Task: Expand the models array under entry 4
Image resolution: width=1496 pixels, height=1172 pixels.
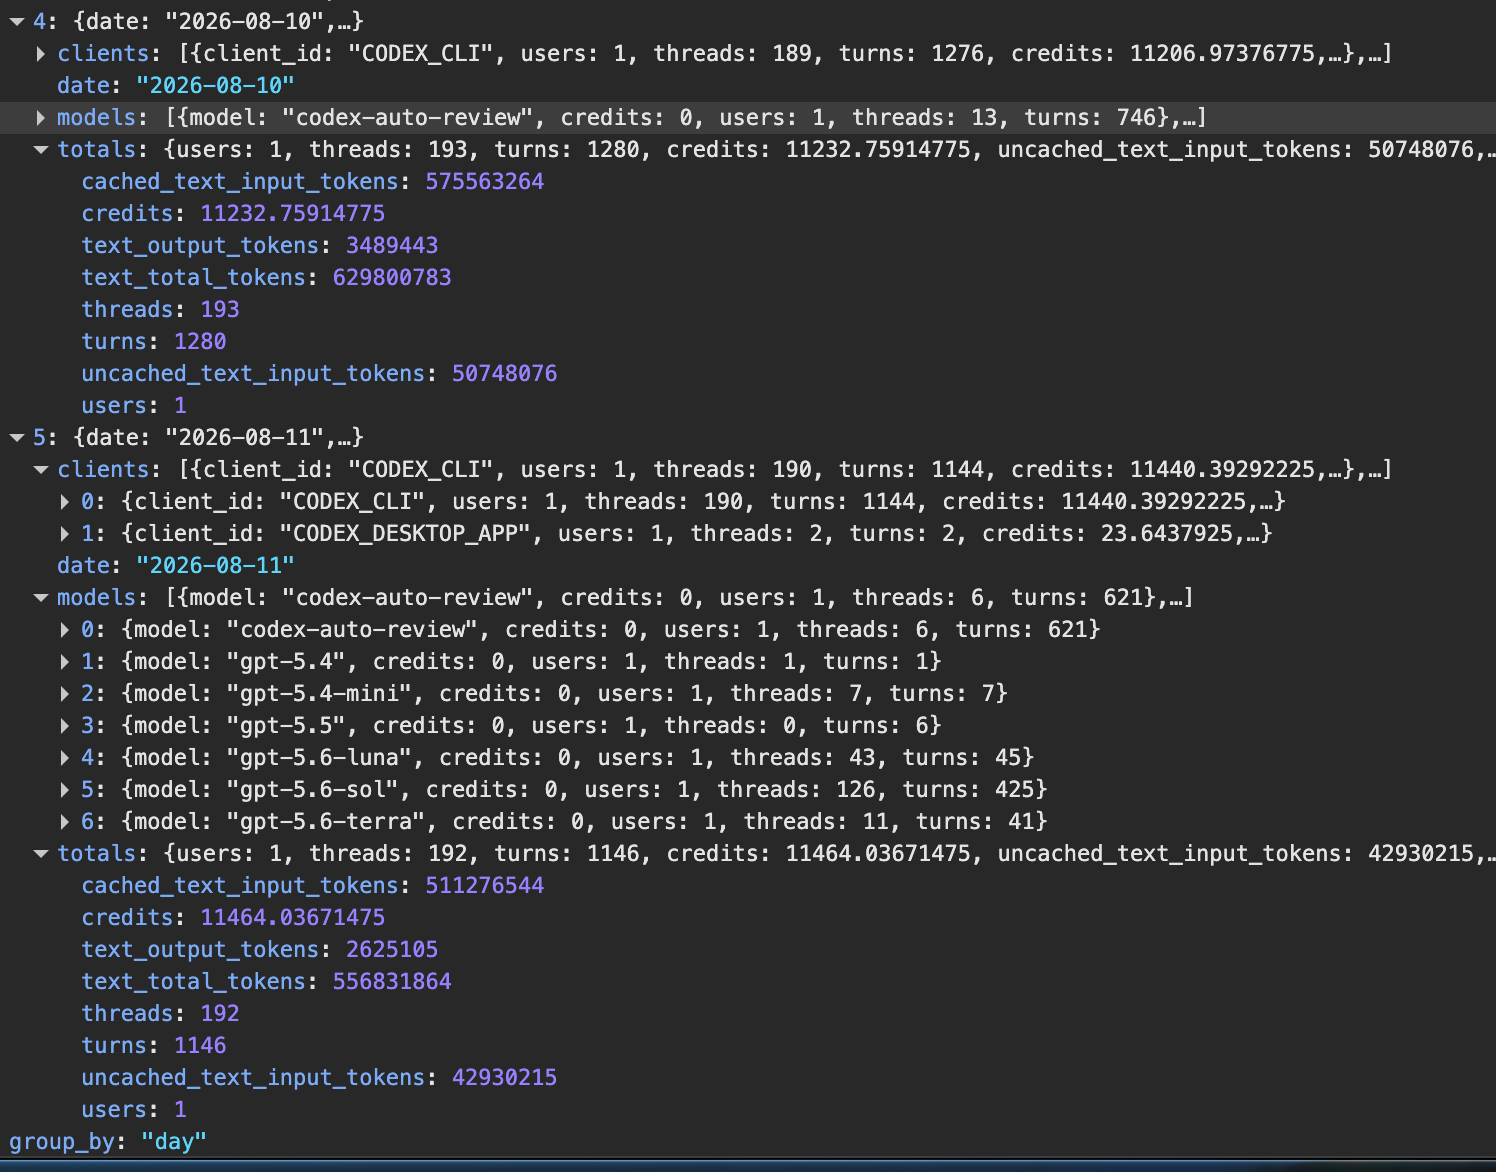Action: click(x=41, y=117)
